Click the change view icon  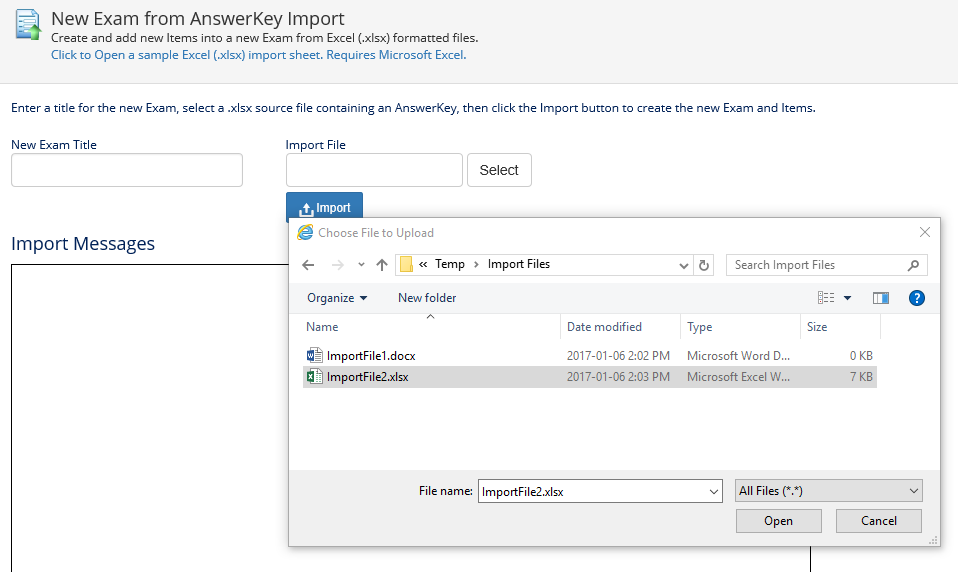click(826, 298)
